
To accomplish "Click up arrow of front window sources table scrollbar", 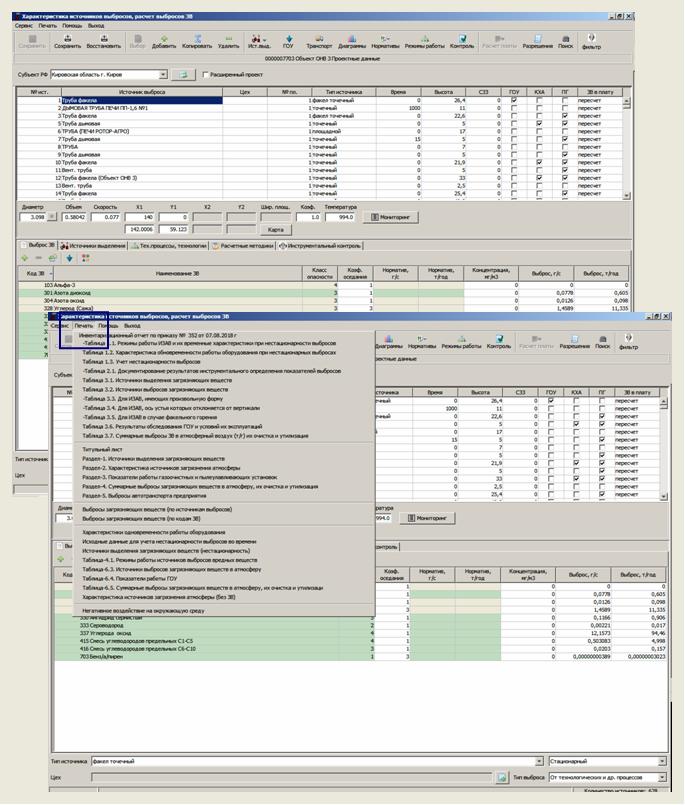I will (663, 401).
